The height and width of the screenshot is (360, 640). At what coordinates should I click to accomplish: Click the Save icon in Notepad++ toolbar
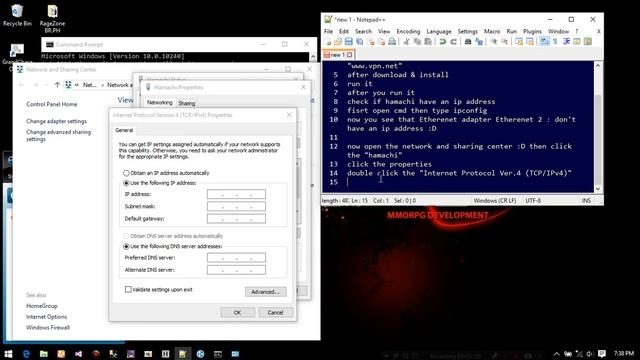click(x=349, y=41)
